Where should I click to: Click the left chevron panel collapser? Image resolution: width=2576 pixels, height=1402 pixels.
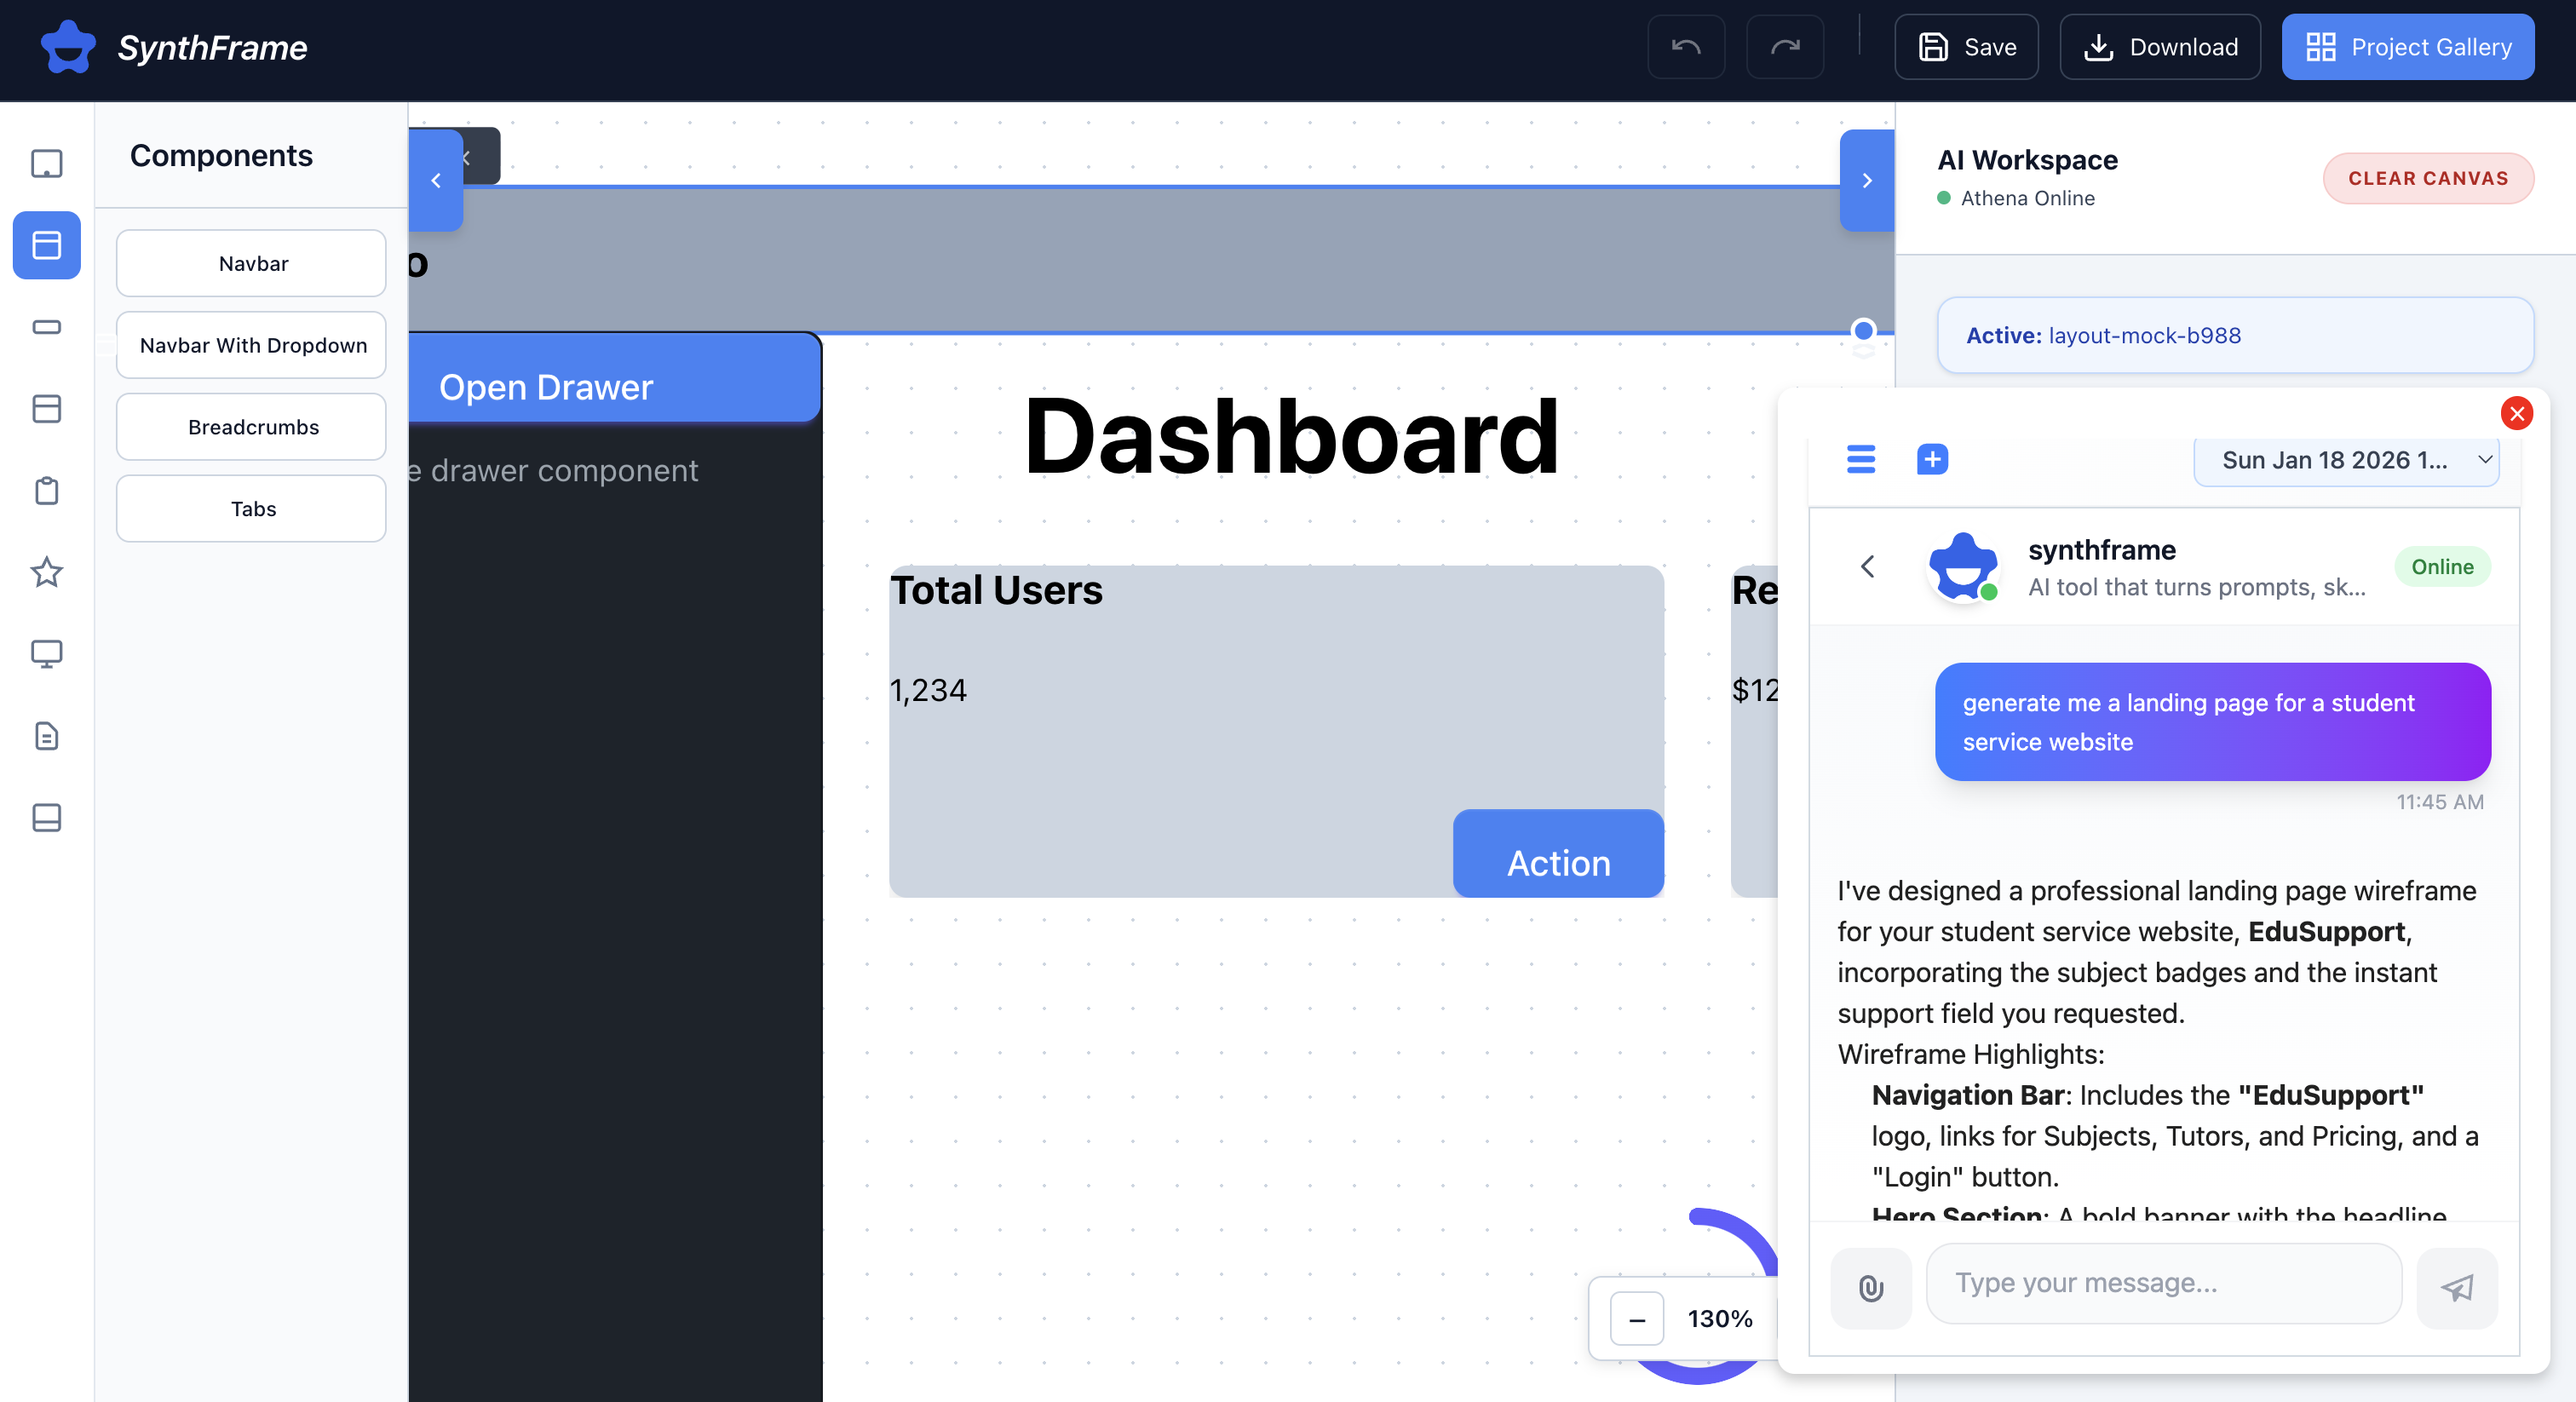[x=436, y=181]
